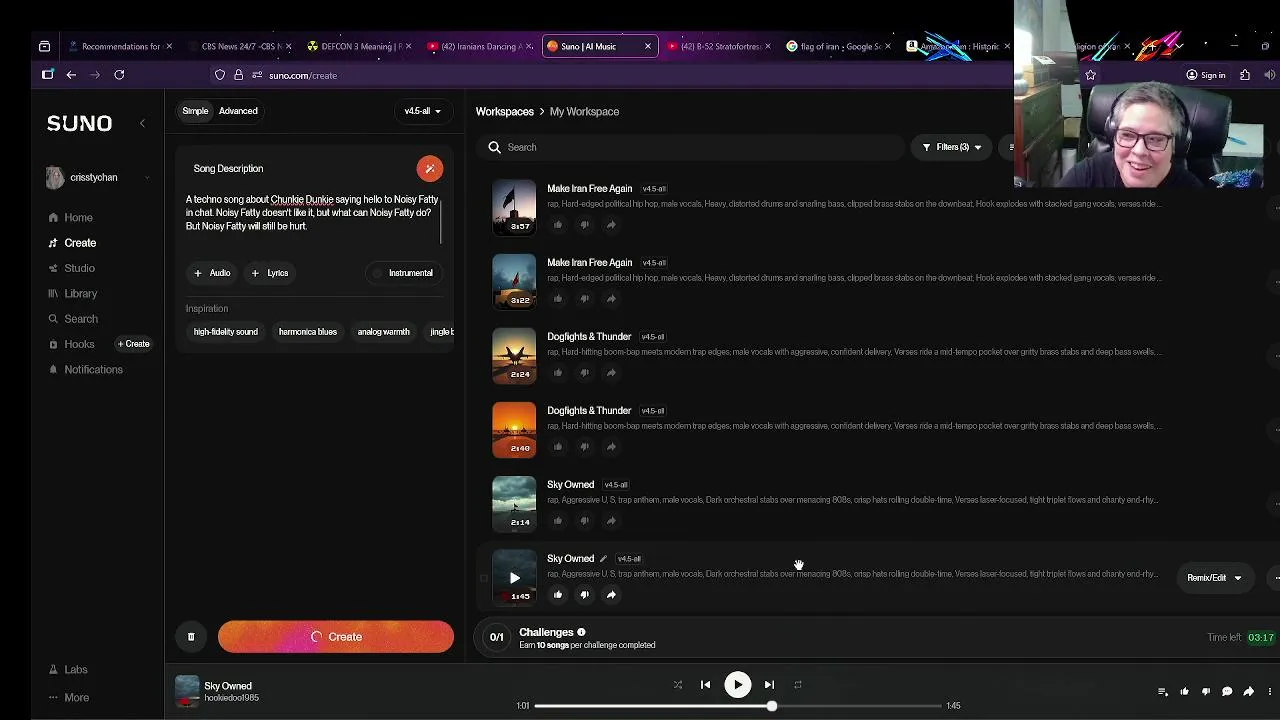Click the play/pause button in player
Screen dimensions: 1280x720
point(738,685)
